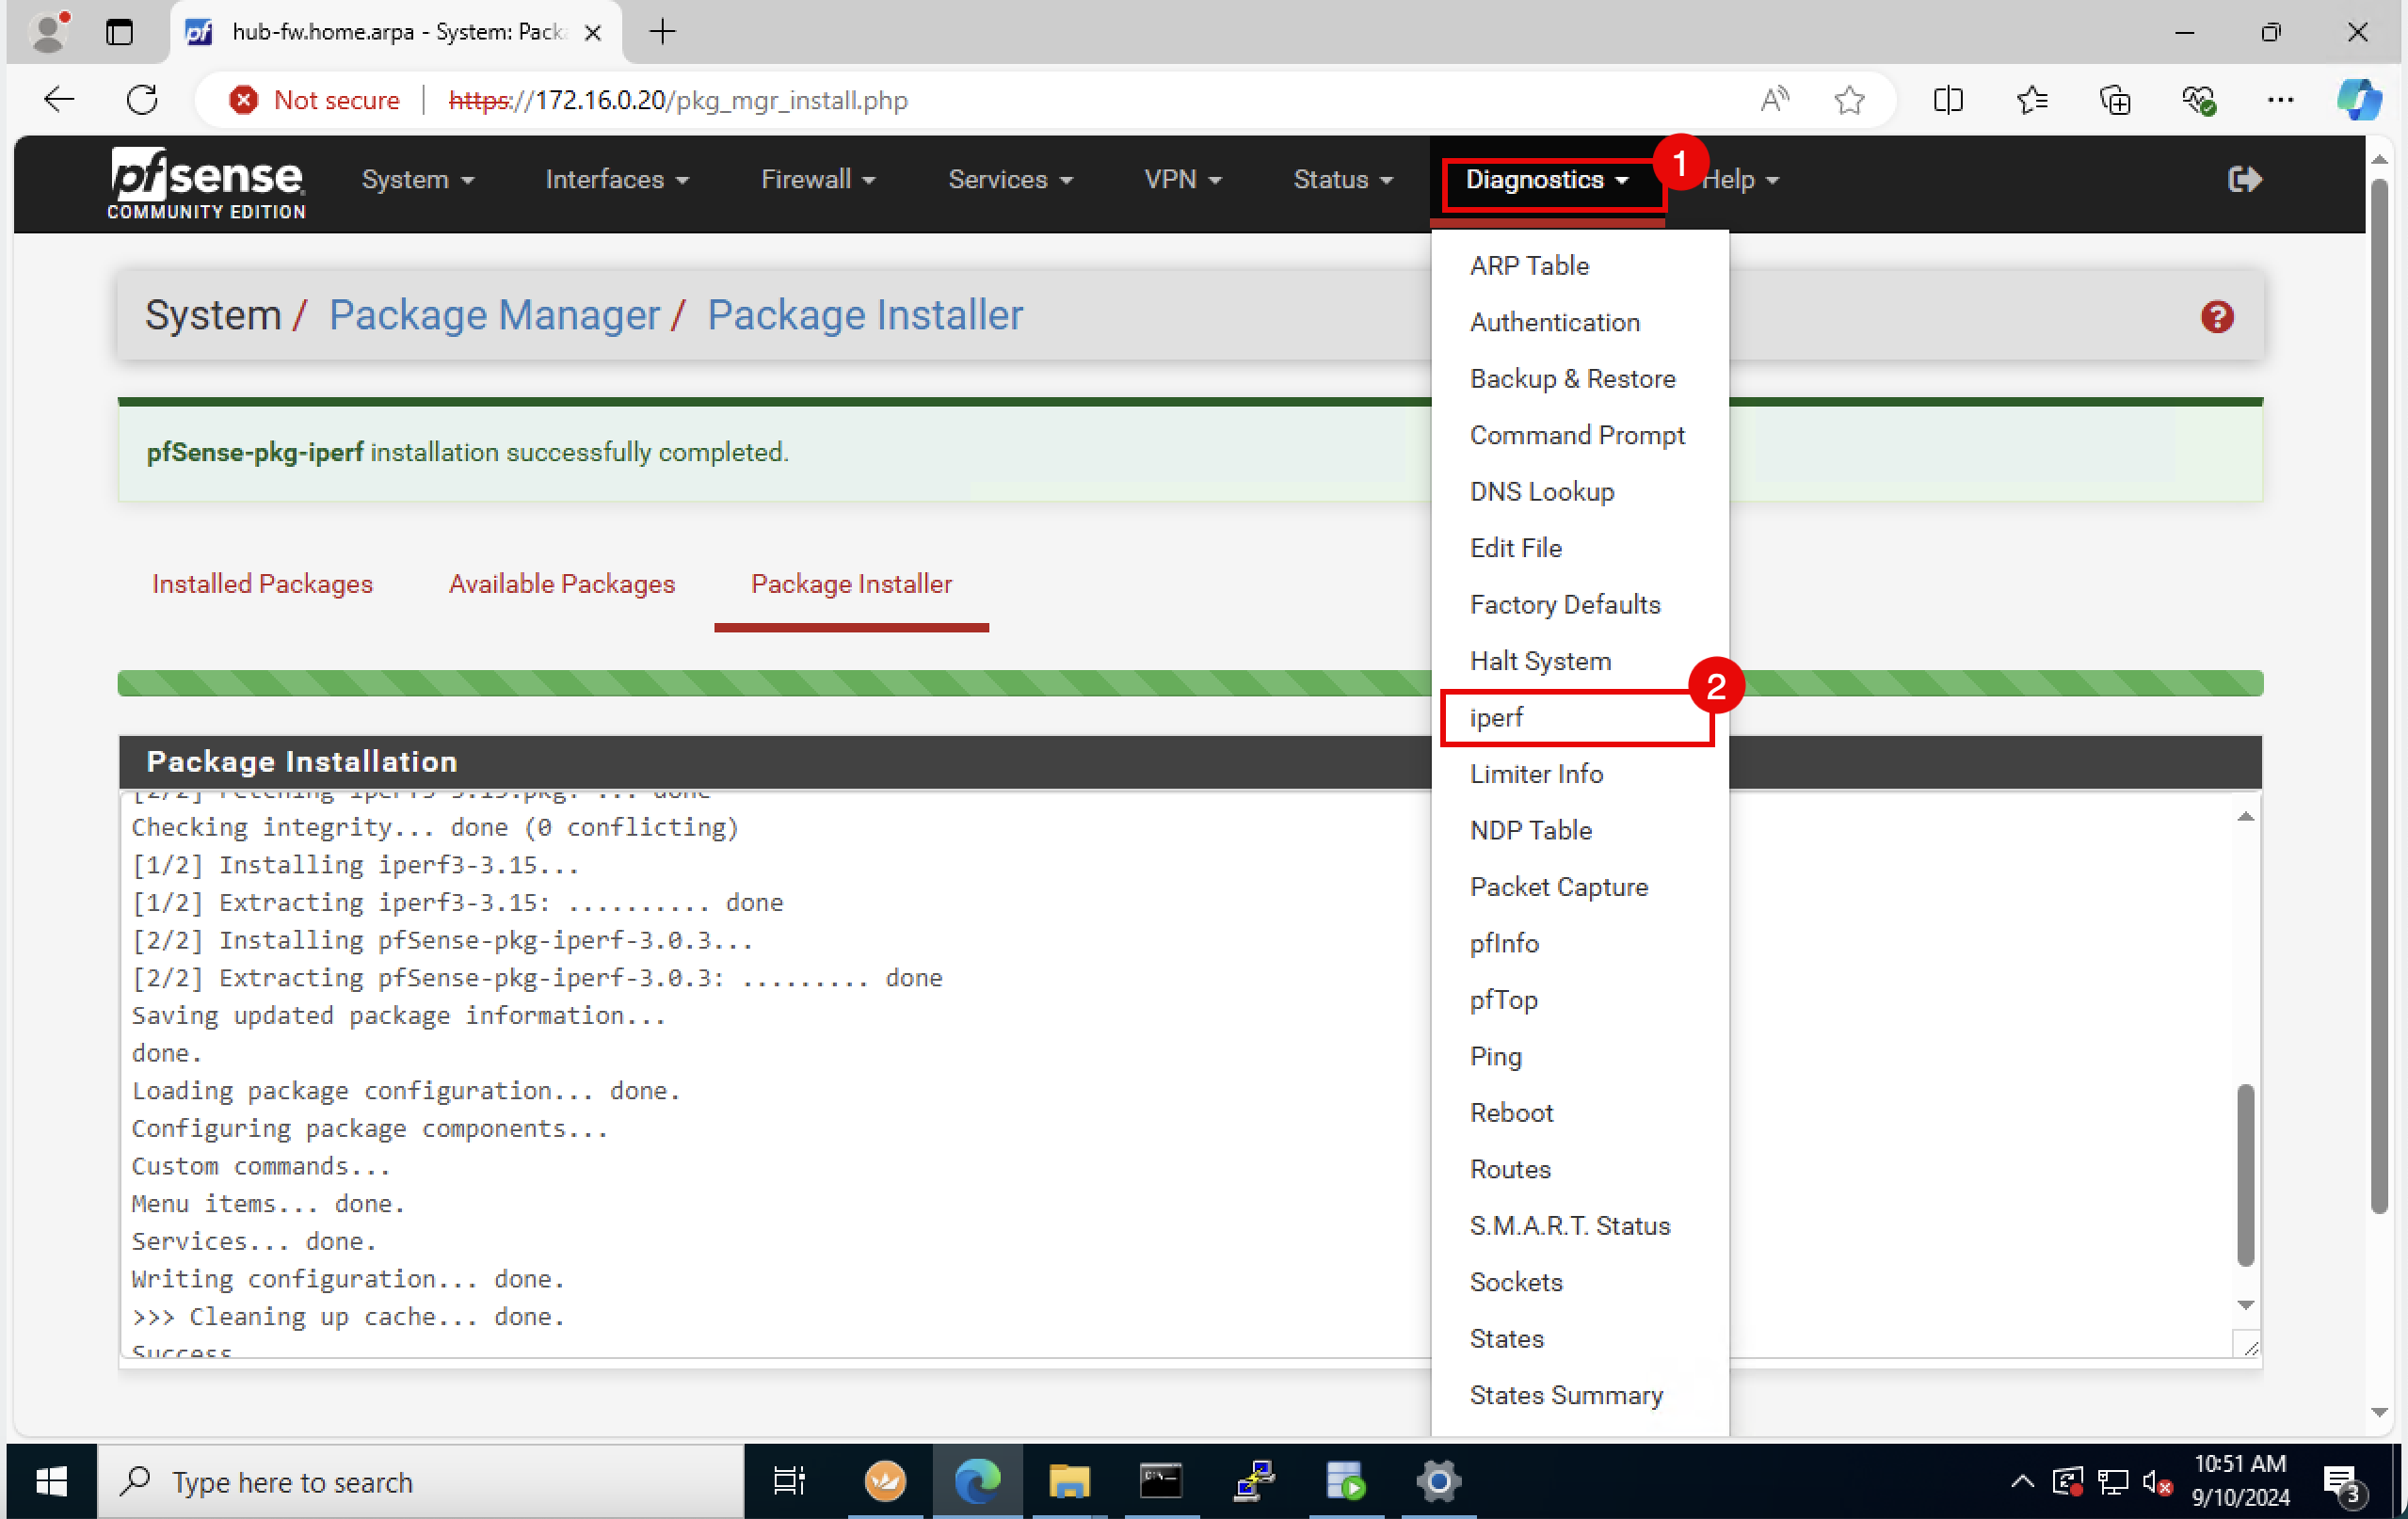2408x1519 pixels.
Task: Expand the System dropdown menu
Action: click(x=417, y=180)
